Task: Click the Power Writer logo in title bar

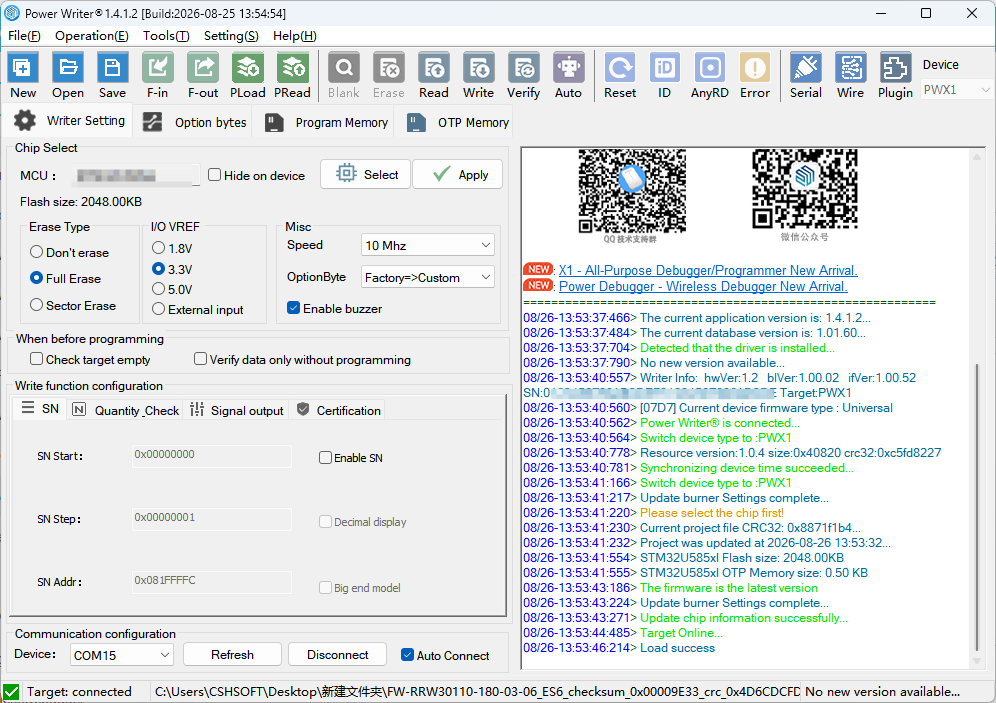Action: click(x=12, y=13)
